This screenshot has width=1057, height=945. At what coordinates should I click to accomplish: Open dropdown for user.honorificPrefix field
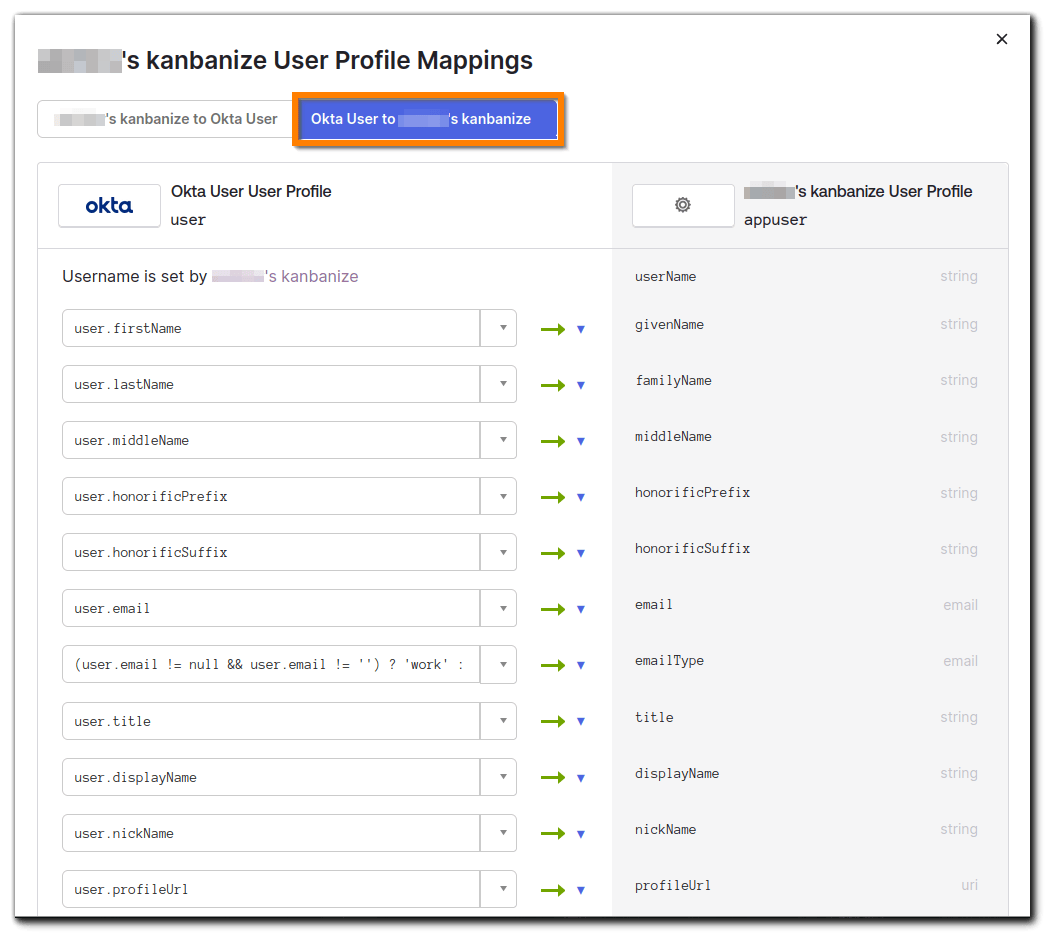[499, 496]
